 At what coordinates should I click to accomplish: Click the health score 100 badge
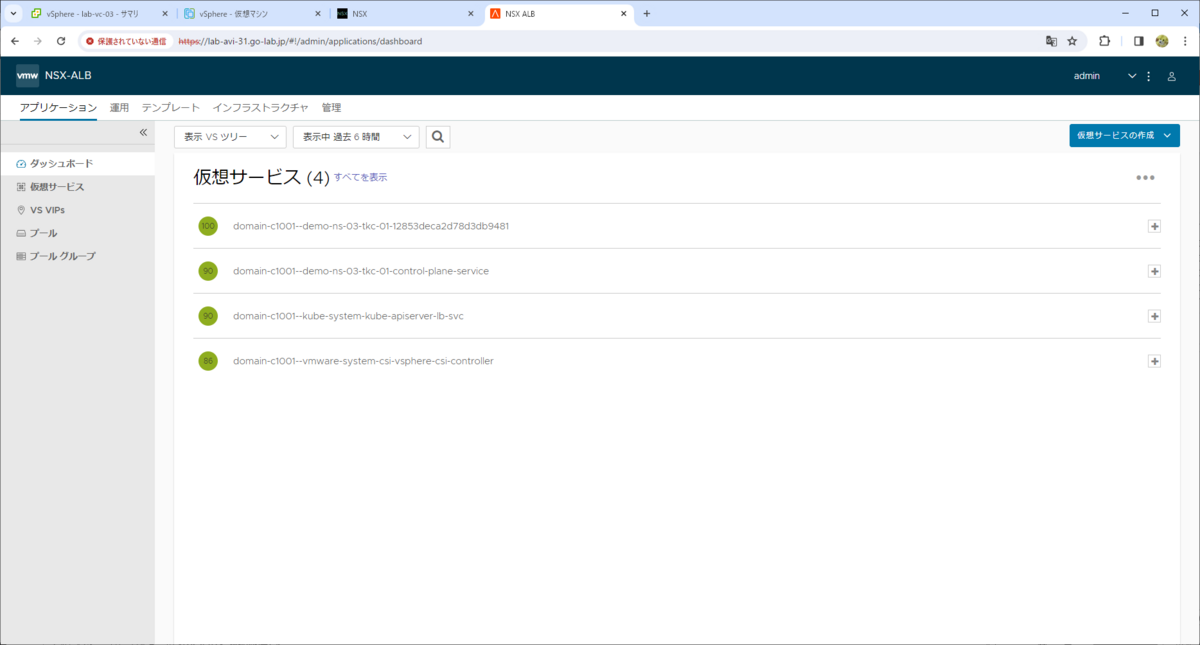(208, 226)
